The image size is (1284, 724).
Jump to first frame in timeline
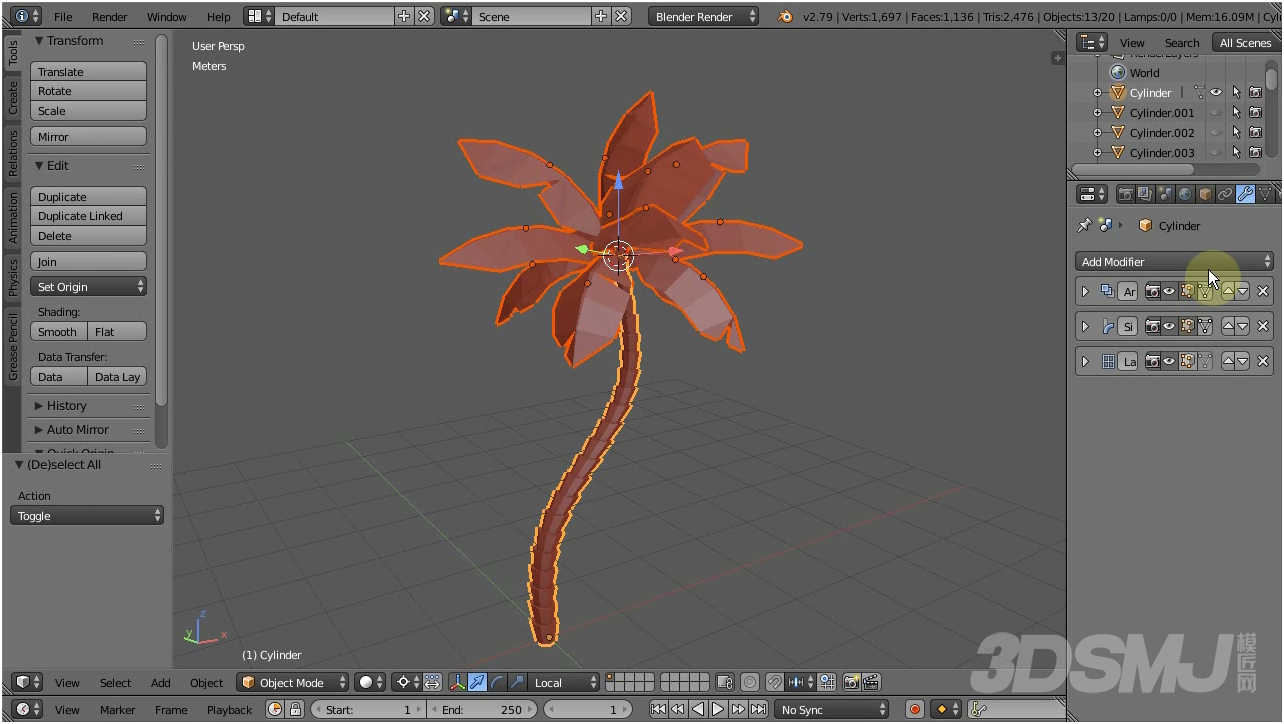tap(658, 710)
